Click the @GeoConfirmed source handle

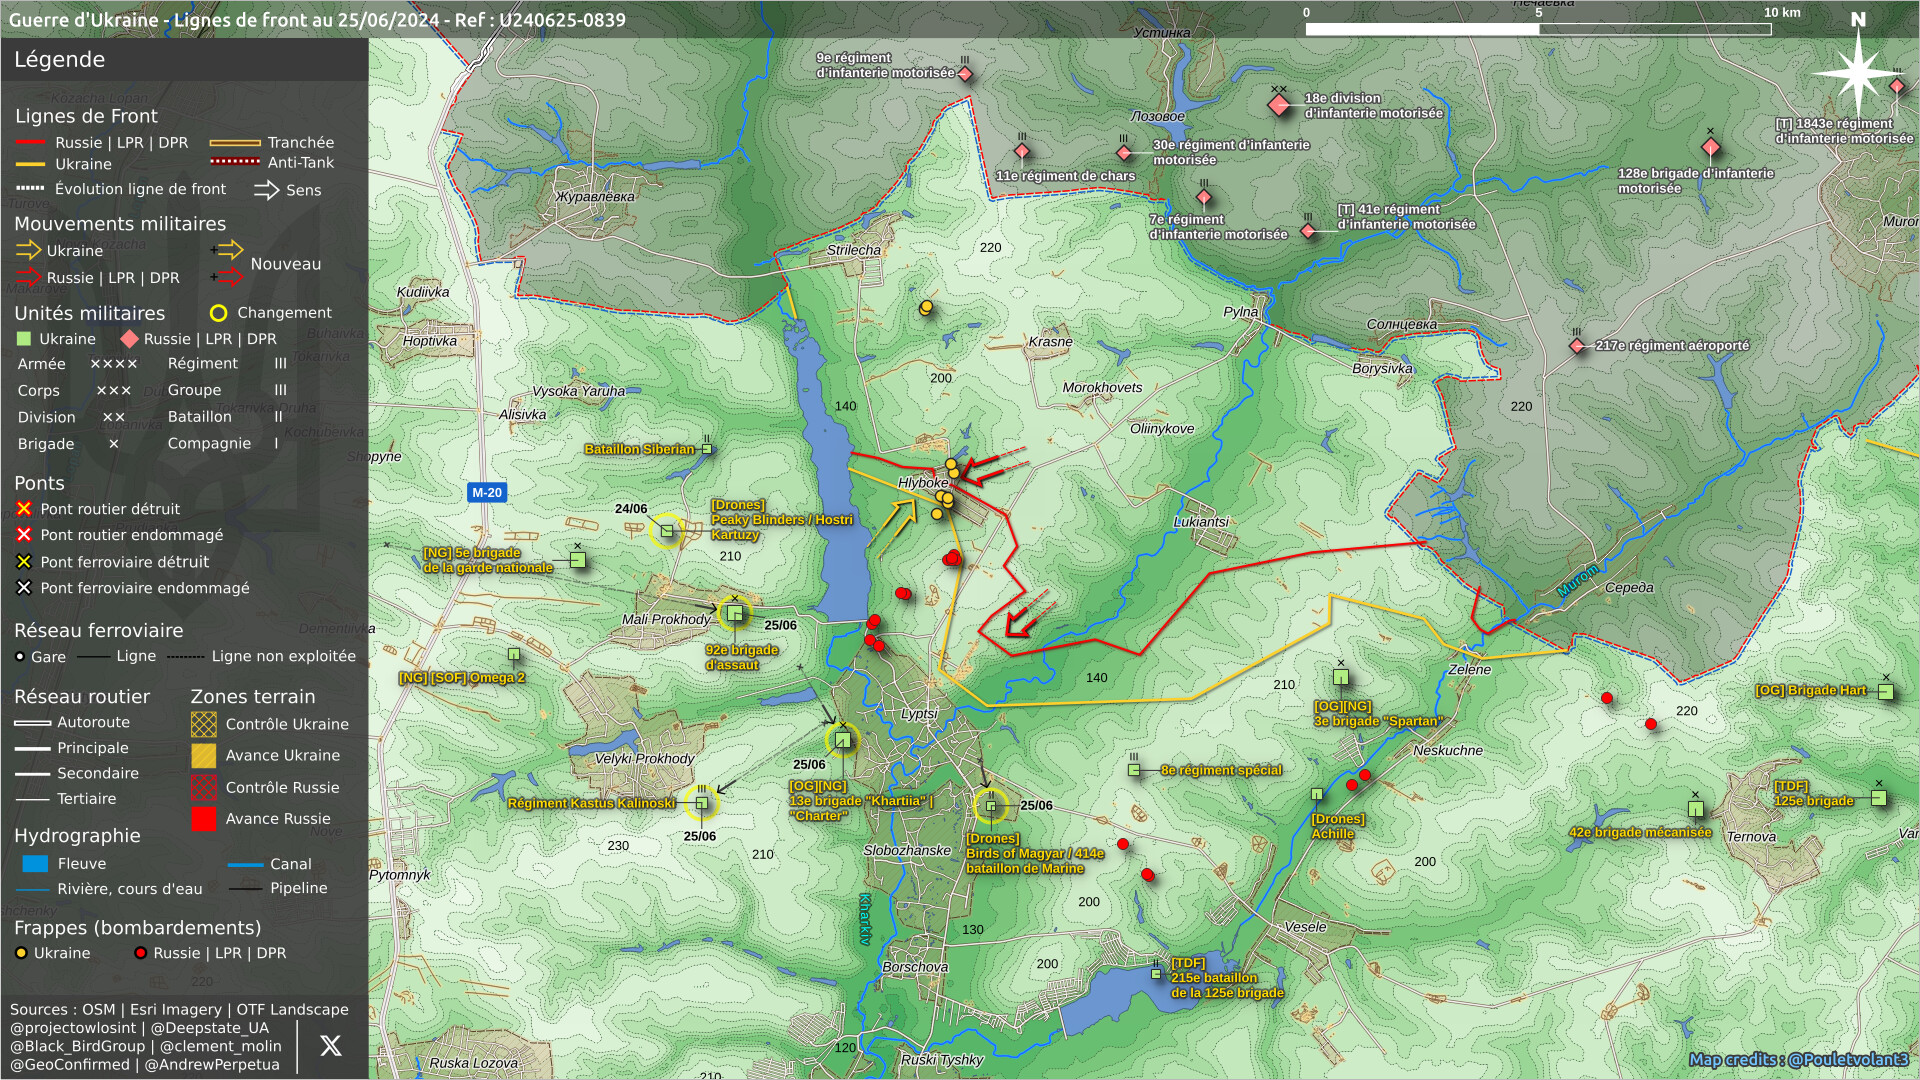click(x=70, y=1065)
